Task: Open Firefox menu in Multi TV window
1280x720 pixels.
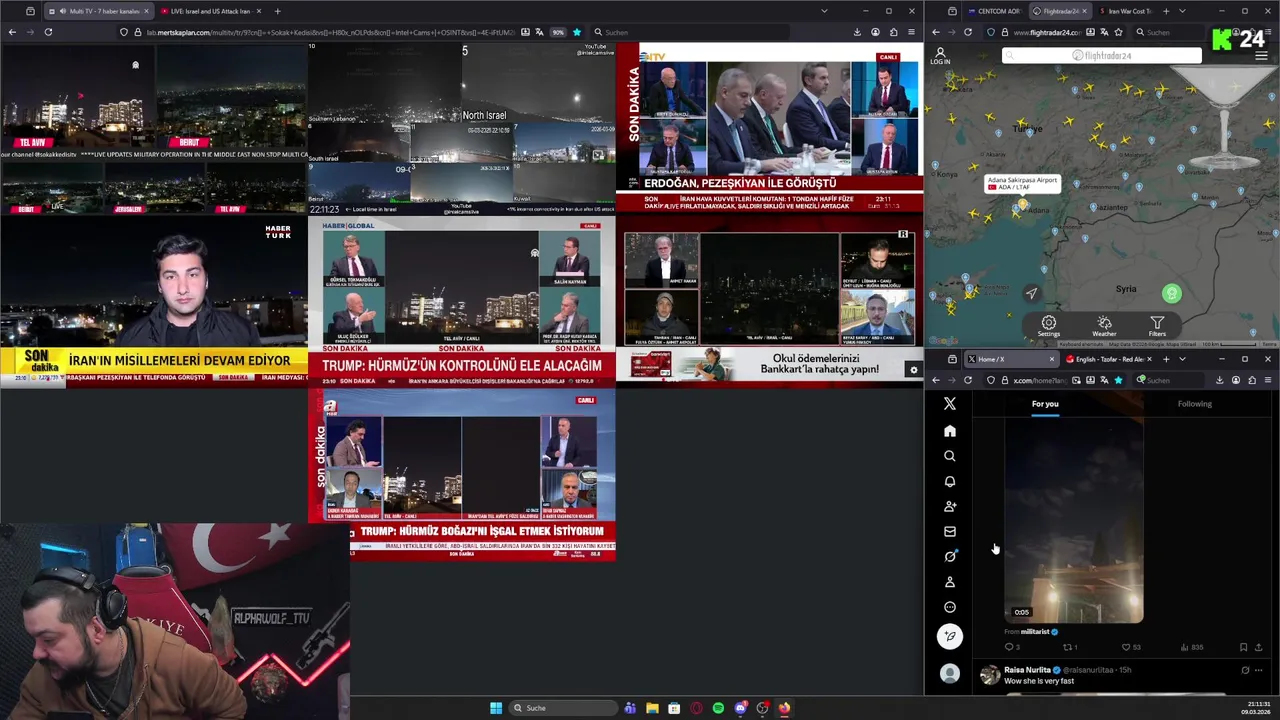Action: 912,32
